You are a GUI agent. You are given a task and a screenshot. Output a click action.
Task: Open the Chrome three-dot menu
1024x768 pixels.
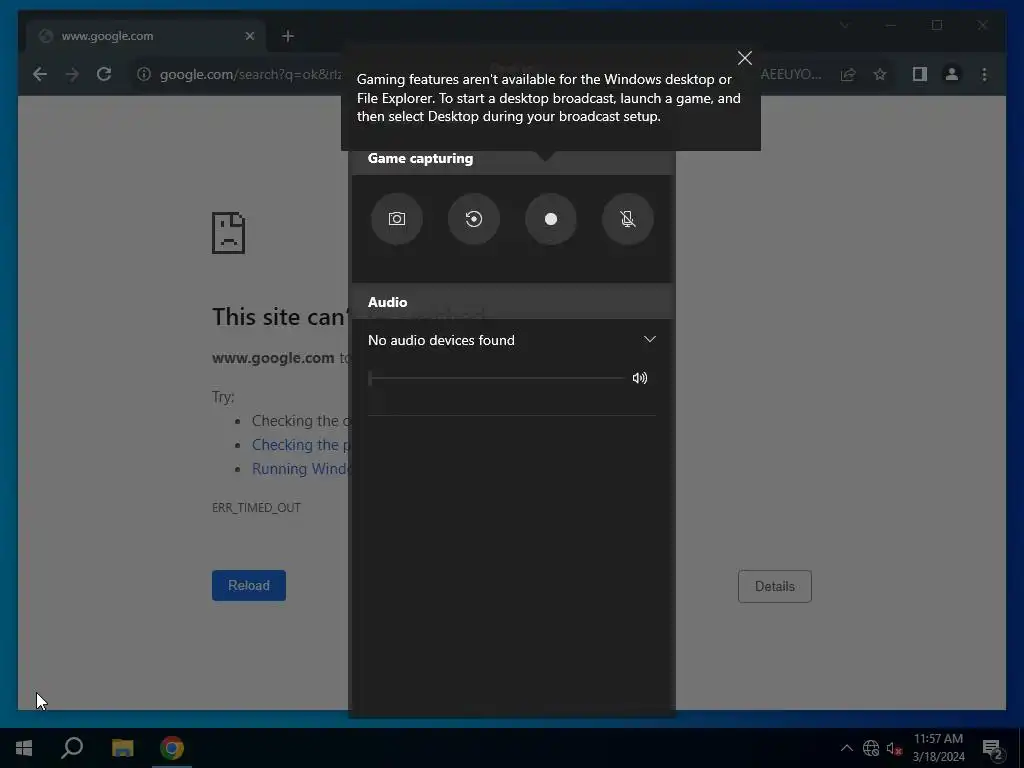[x=984, y=74]
